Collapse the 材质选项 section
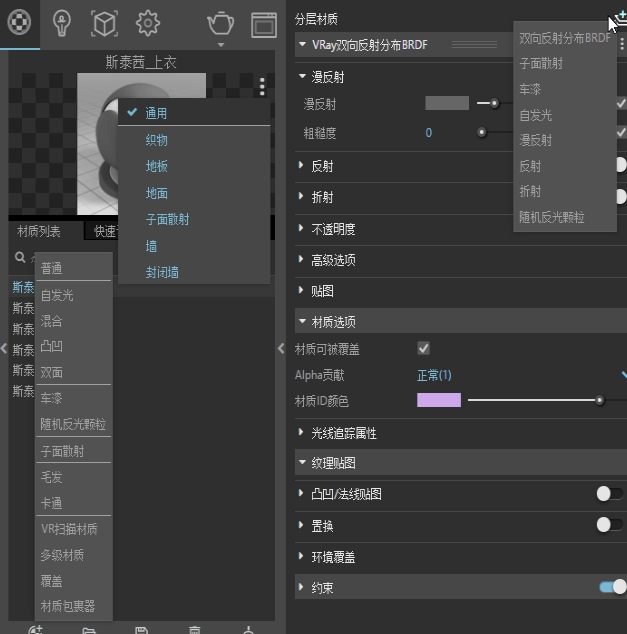Image resolution: width=627 pixels, height=634 pixels. 335,322
